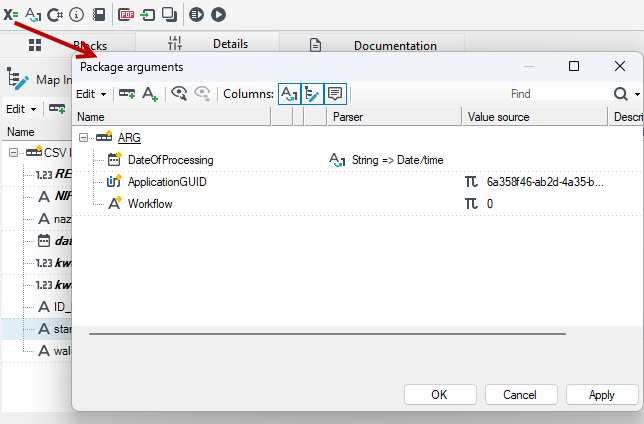Click the Map In tree-edit icon

pos(18,79)
